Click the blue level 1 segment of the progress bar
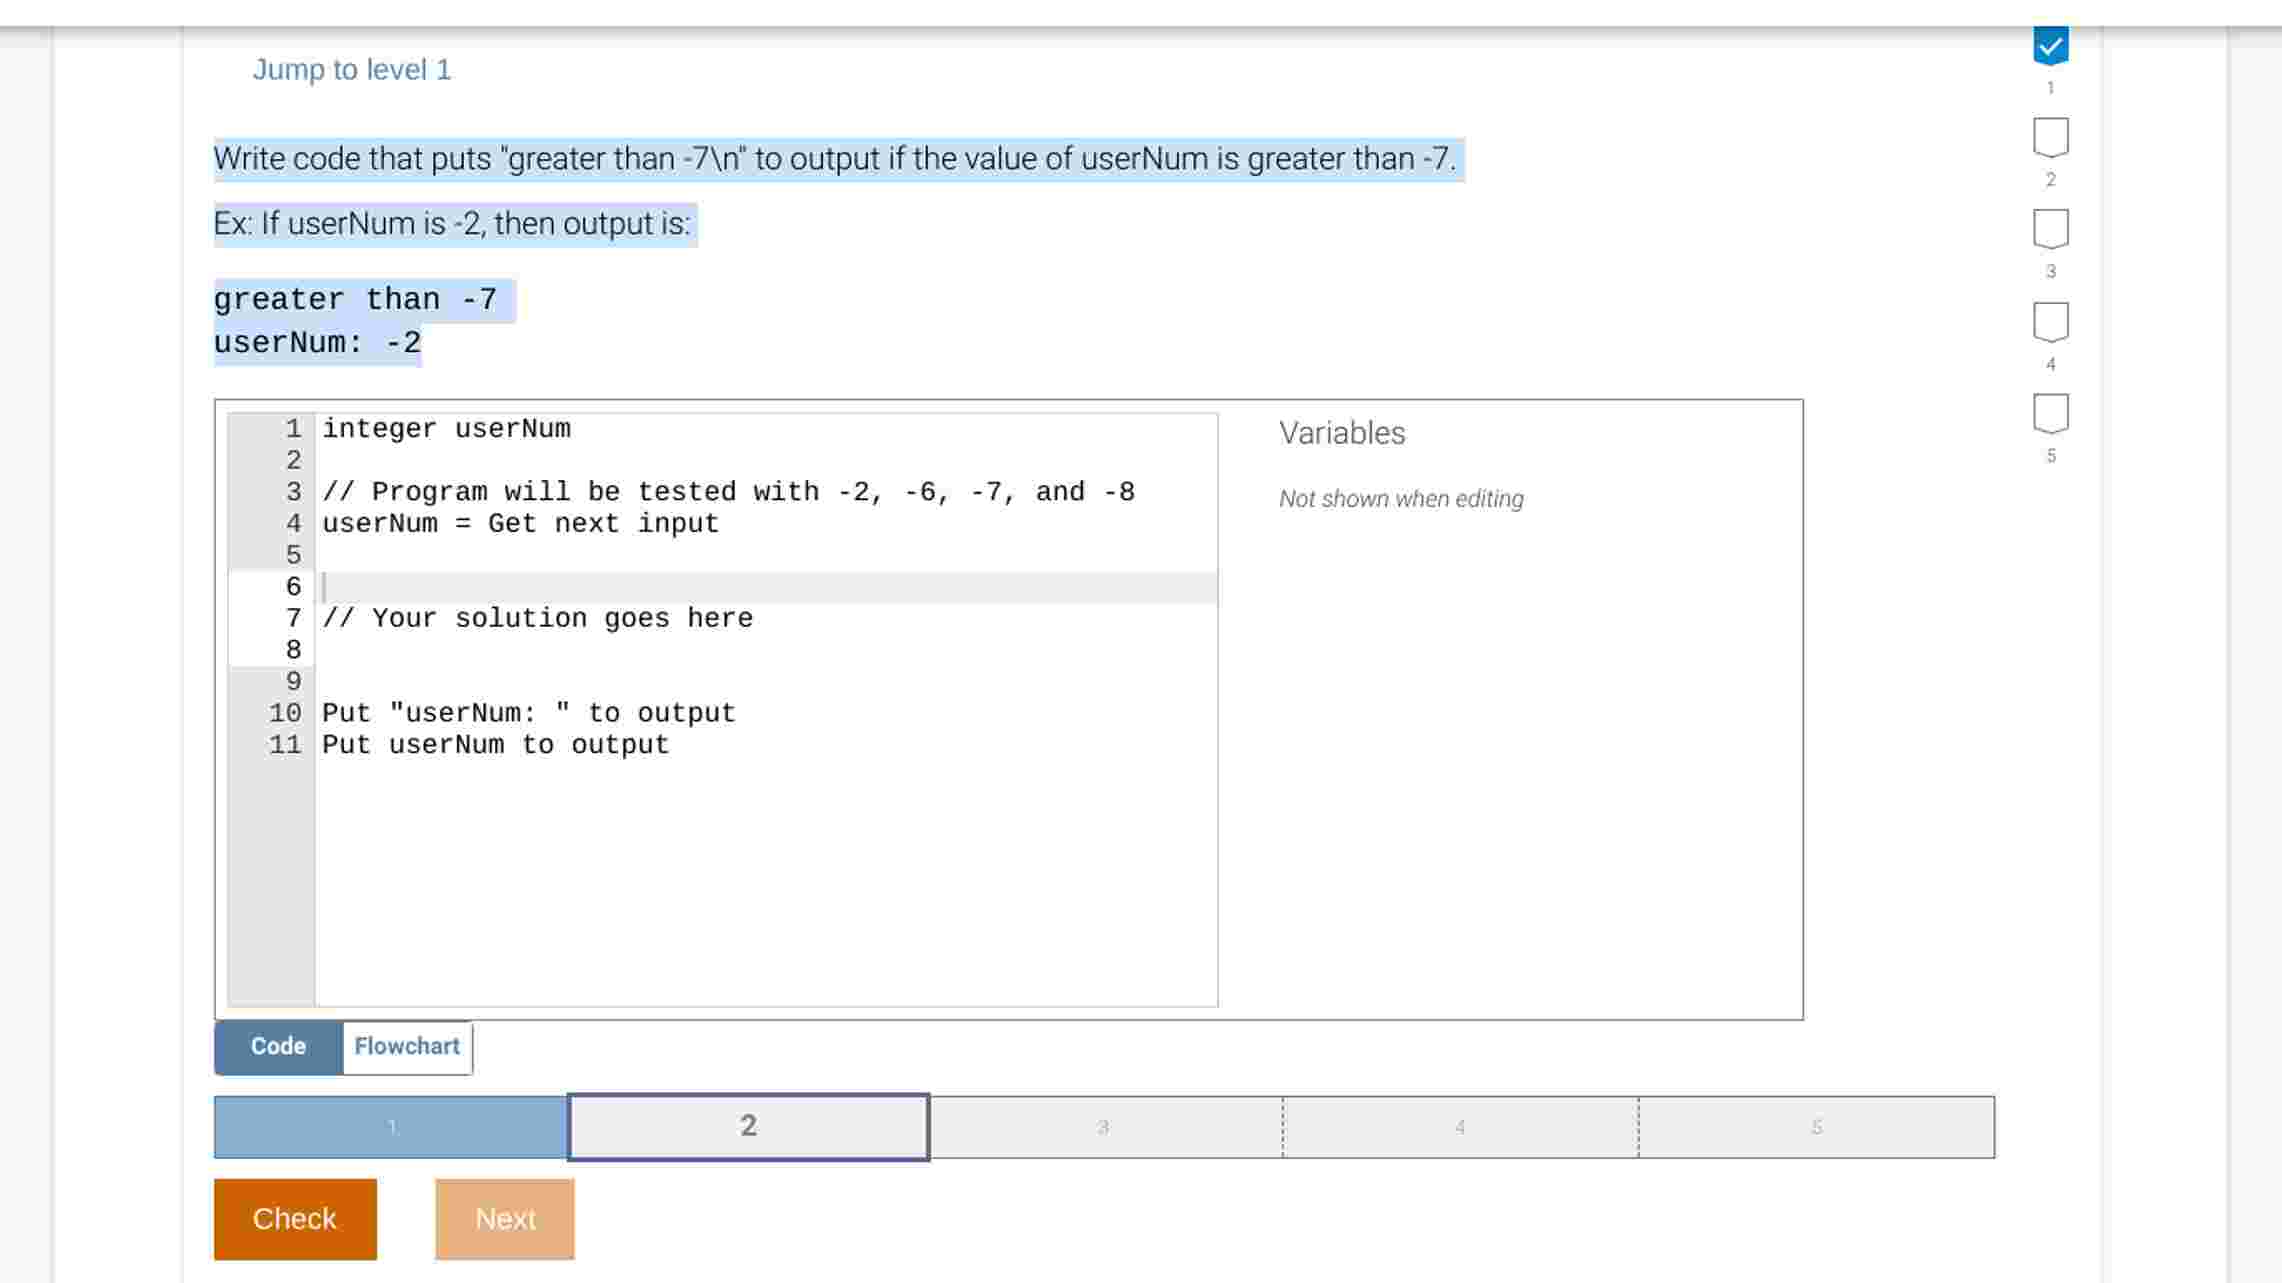2282x1283 pixels. [x=390, y=1127]
